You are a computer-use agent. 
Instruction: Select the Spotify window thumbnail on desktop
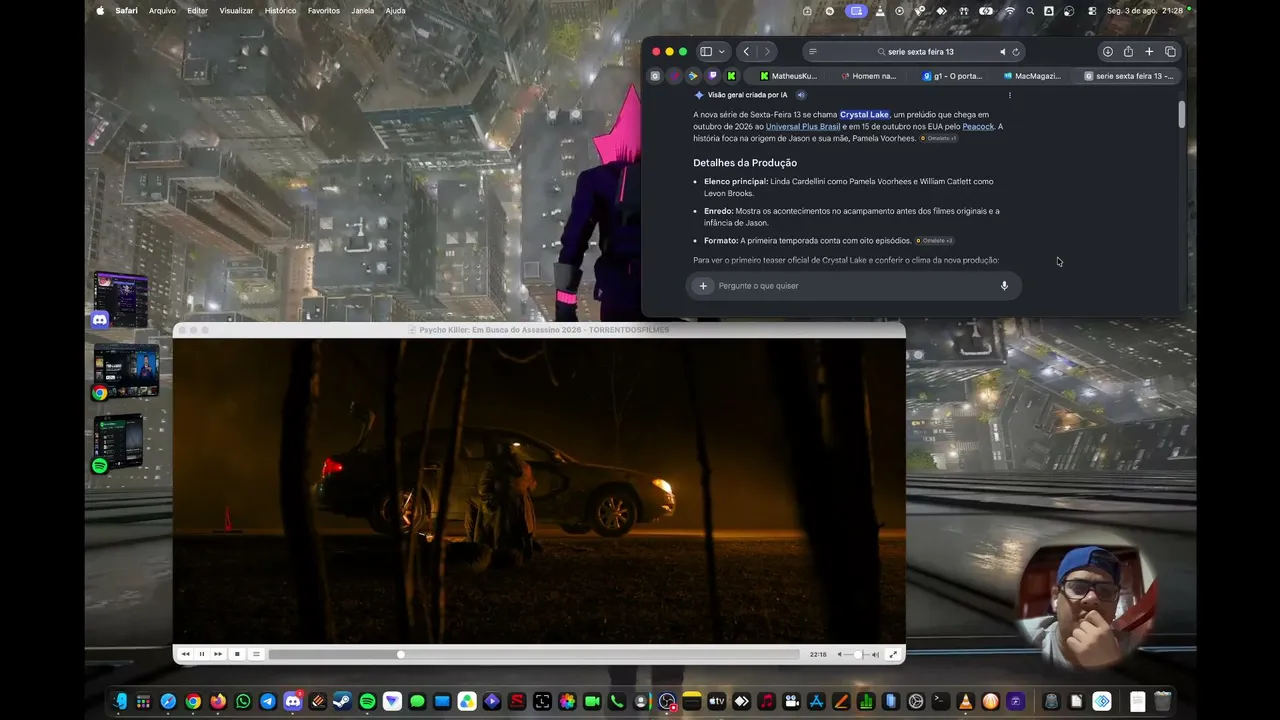[119, 443]
